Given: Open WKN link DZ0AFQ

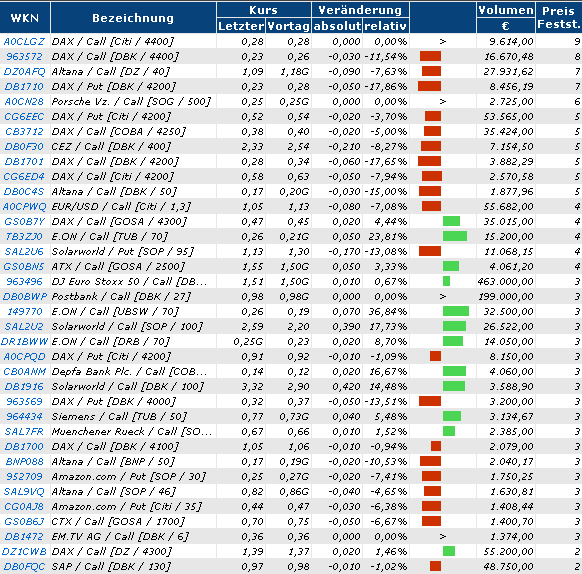Looking at the screenshot, I should pos(24,71).
